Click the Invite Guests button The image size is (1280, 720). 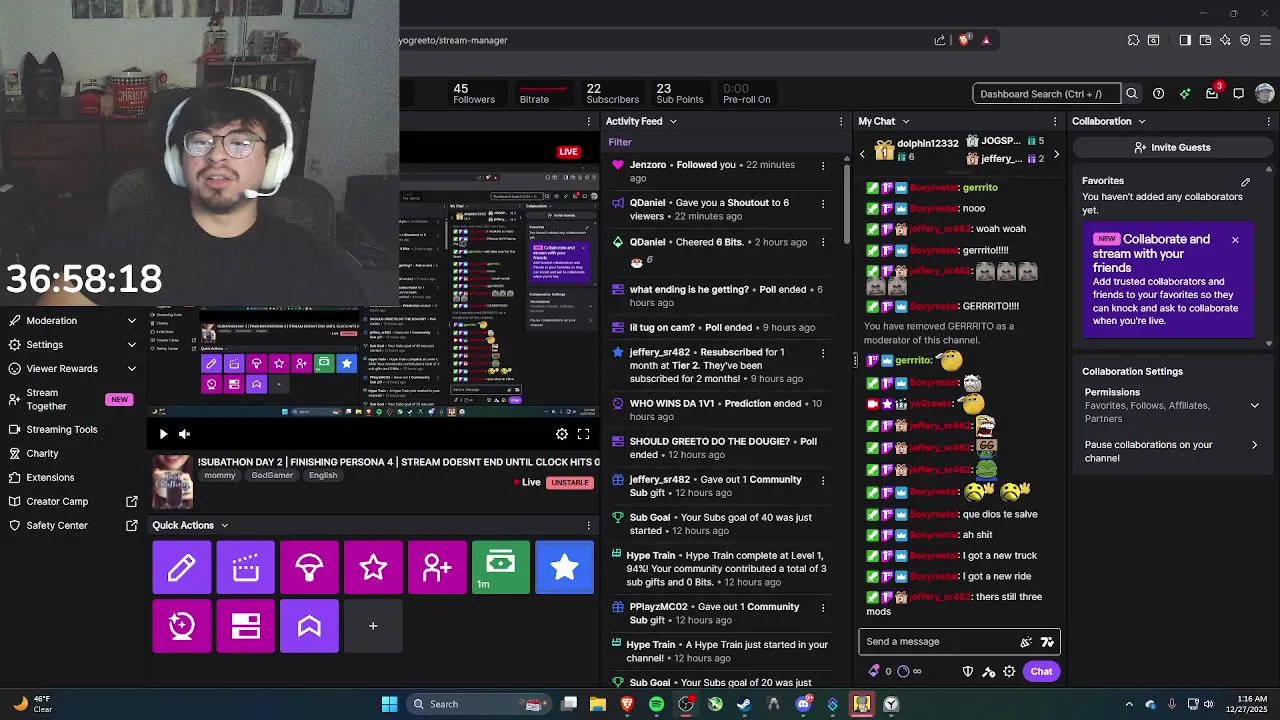click(x=1172, y=147)
